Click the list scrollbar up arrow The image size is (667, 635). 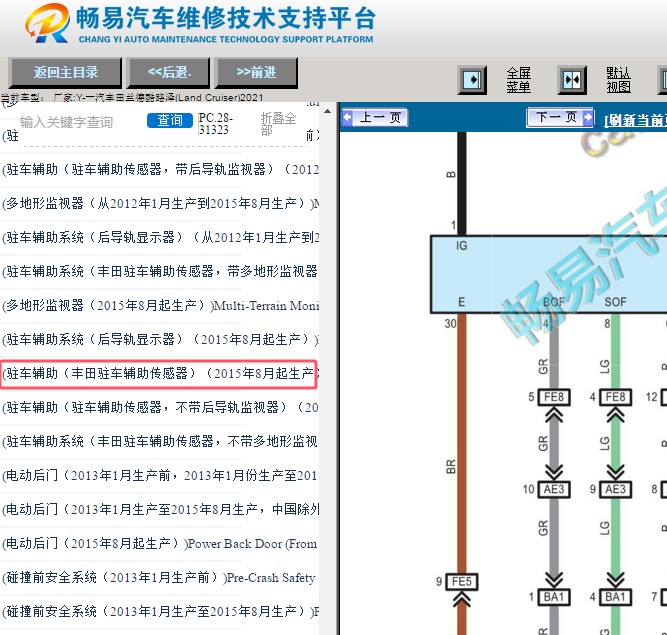click(x=327, y=111)
